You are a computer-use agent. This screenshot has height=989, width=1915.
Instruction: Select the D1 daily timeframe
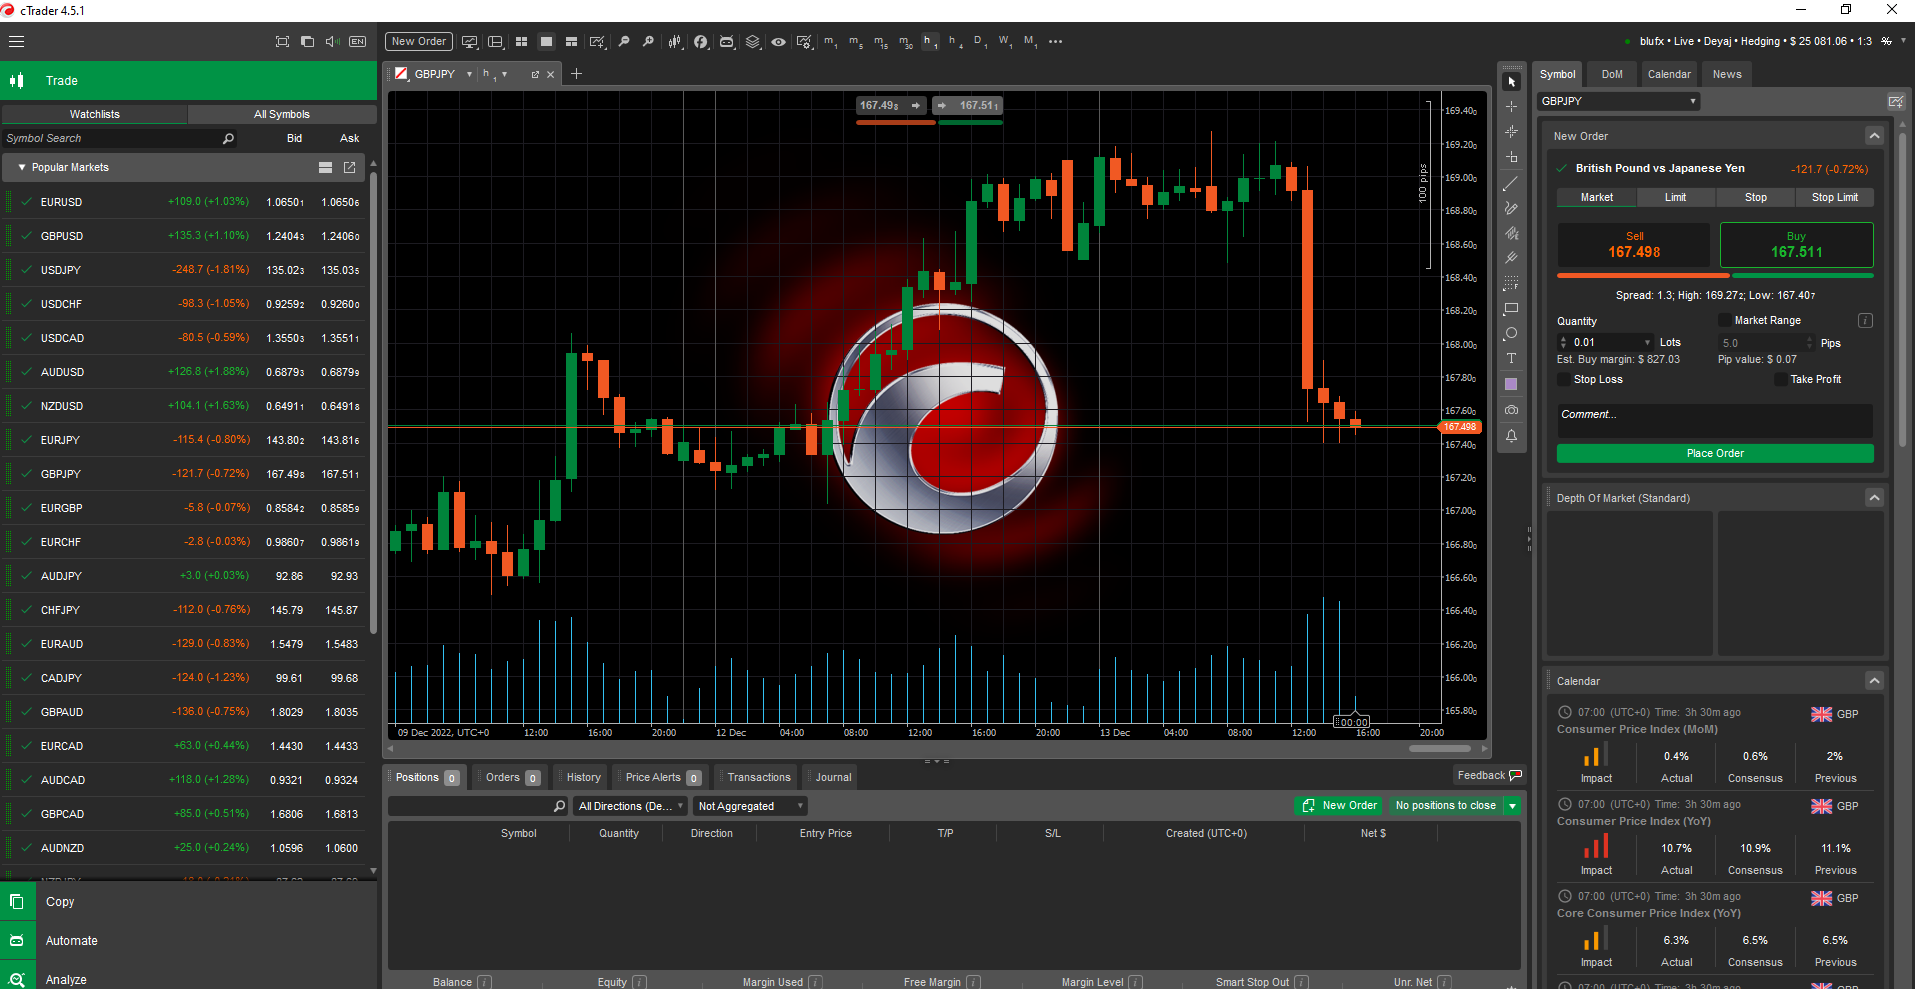point(980,42)
